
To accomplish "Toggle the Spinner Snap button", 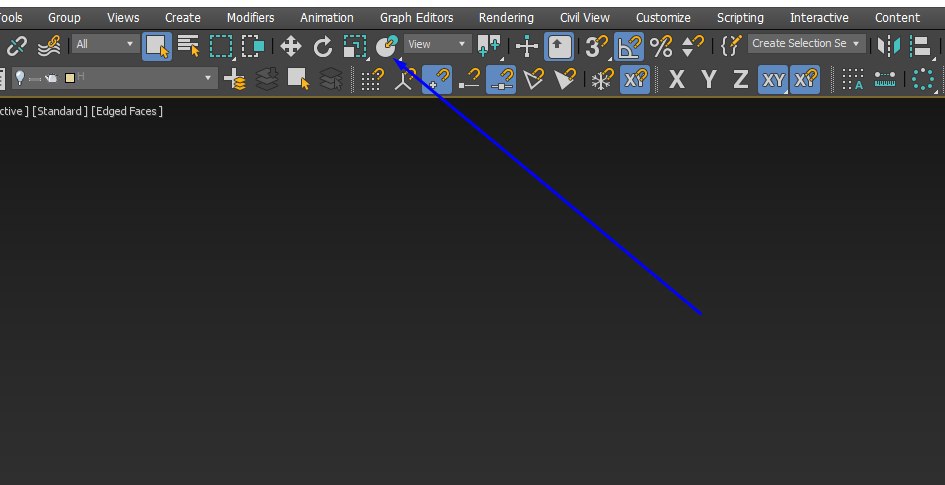I will [692, 46].
